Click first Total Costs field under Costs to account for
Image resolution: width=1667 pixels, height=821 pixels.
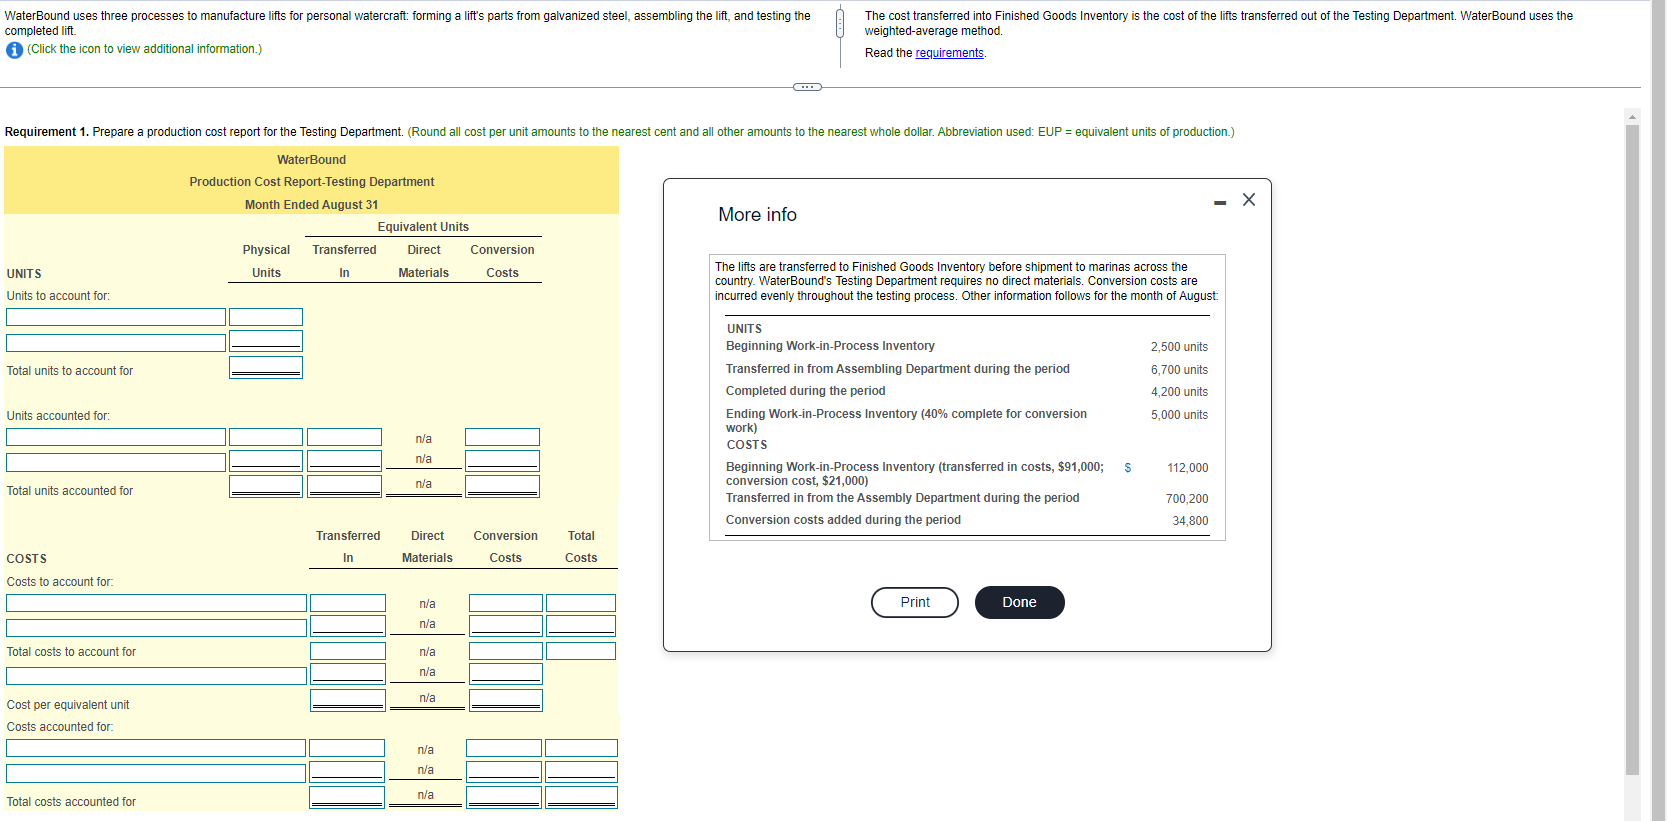581,603
